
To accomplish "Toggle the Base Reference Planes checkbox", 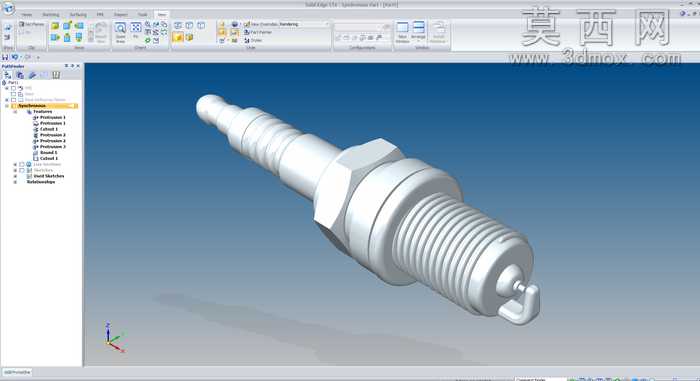I will 13,100.
